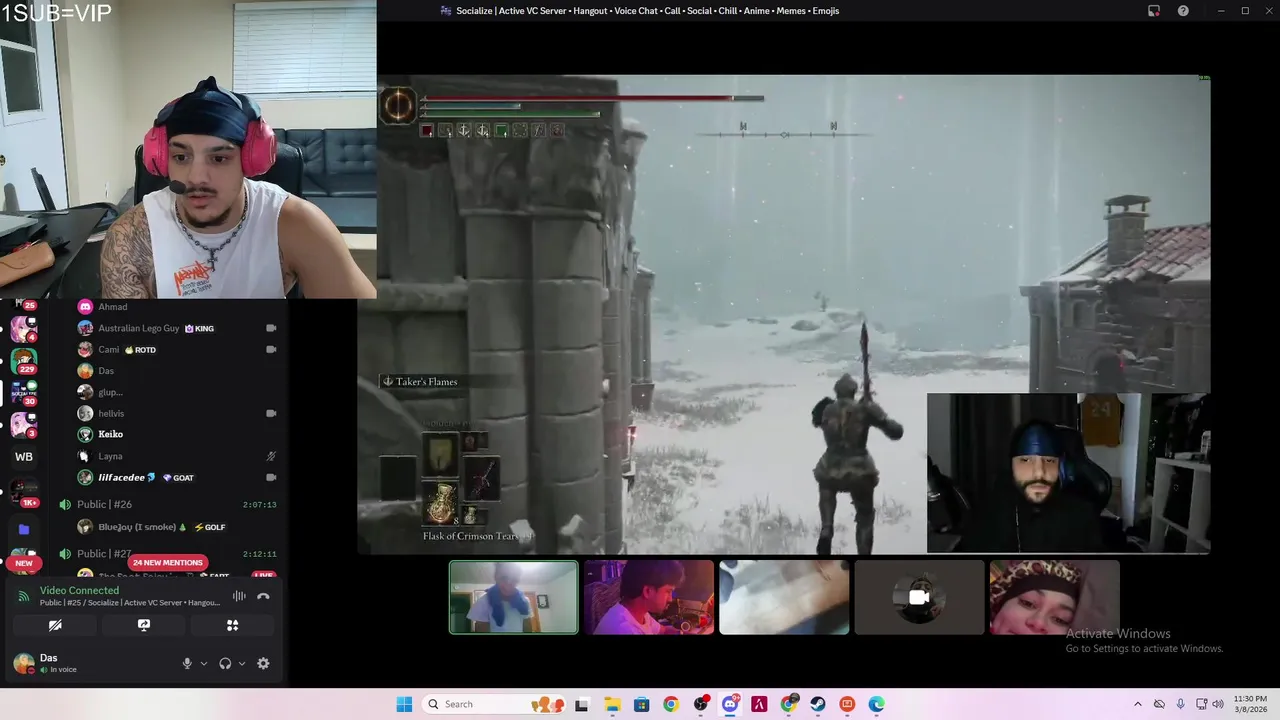The height and width of the screenshot is (720, 1280).
Task: Open server icon with 30 badge
Action: coord(24,392)
